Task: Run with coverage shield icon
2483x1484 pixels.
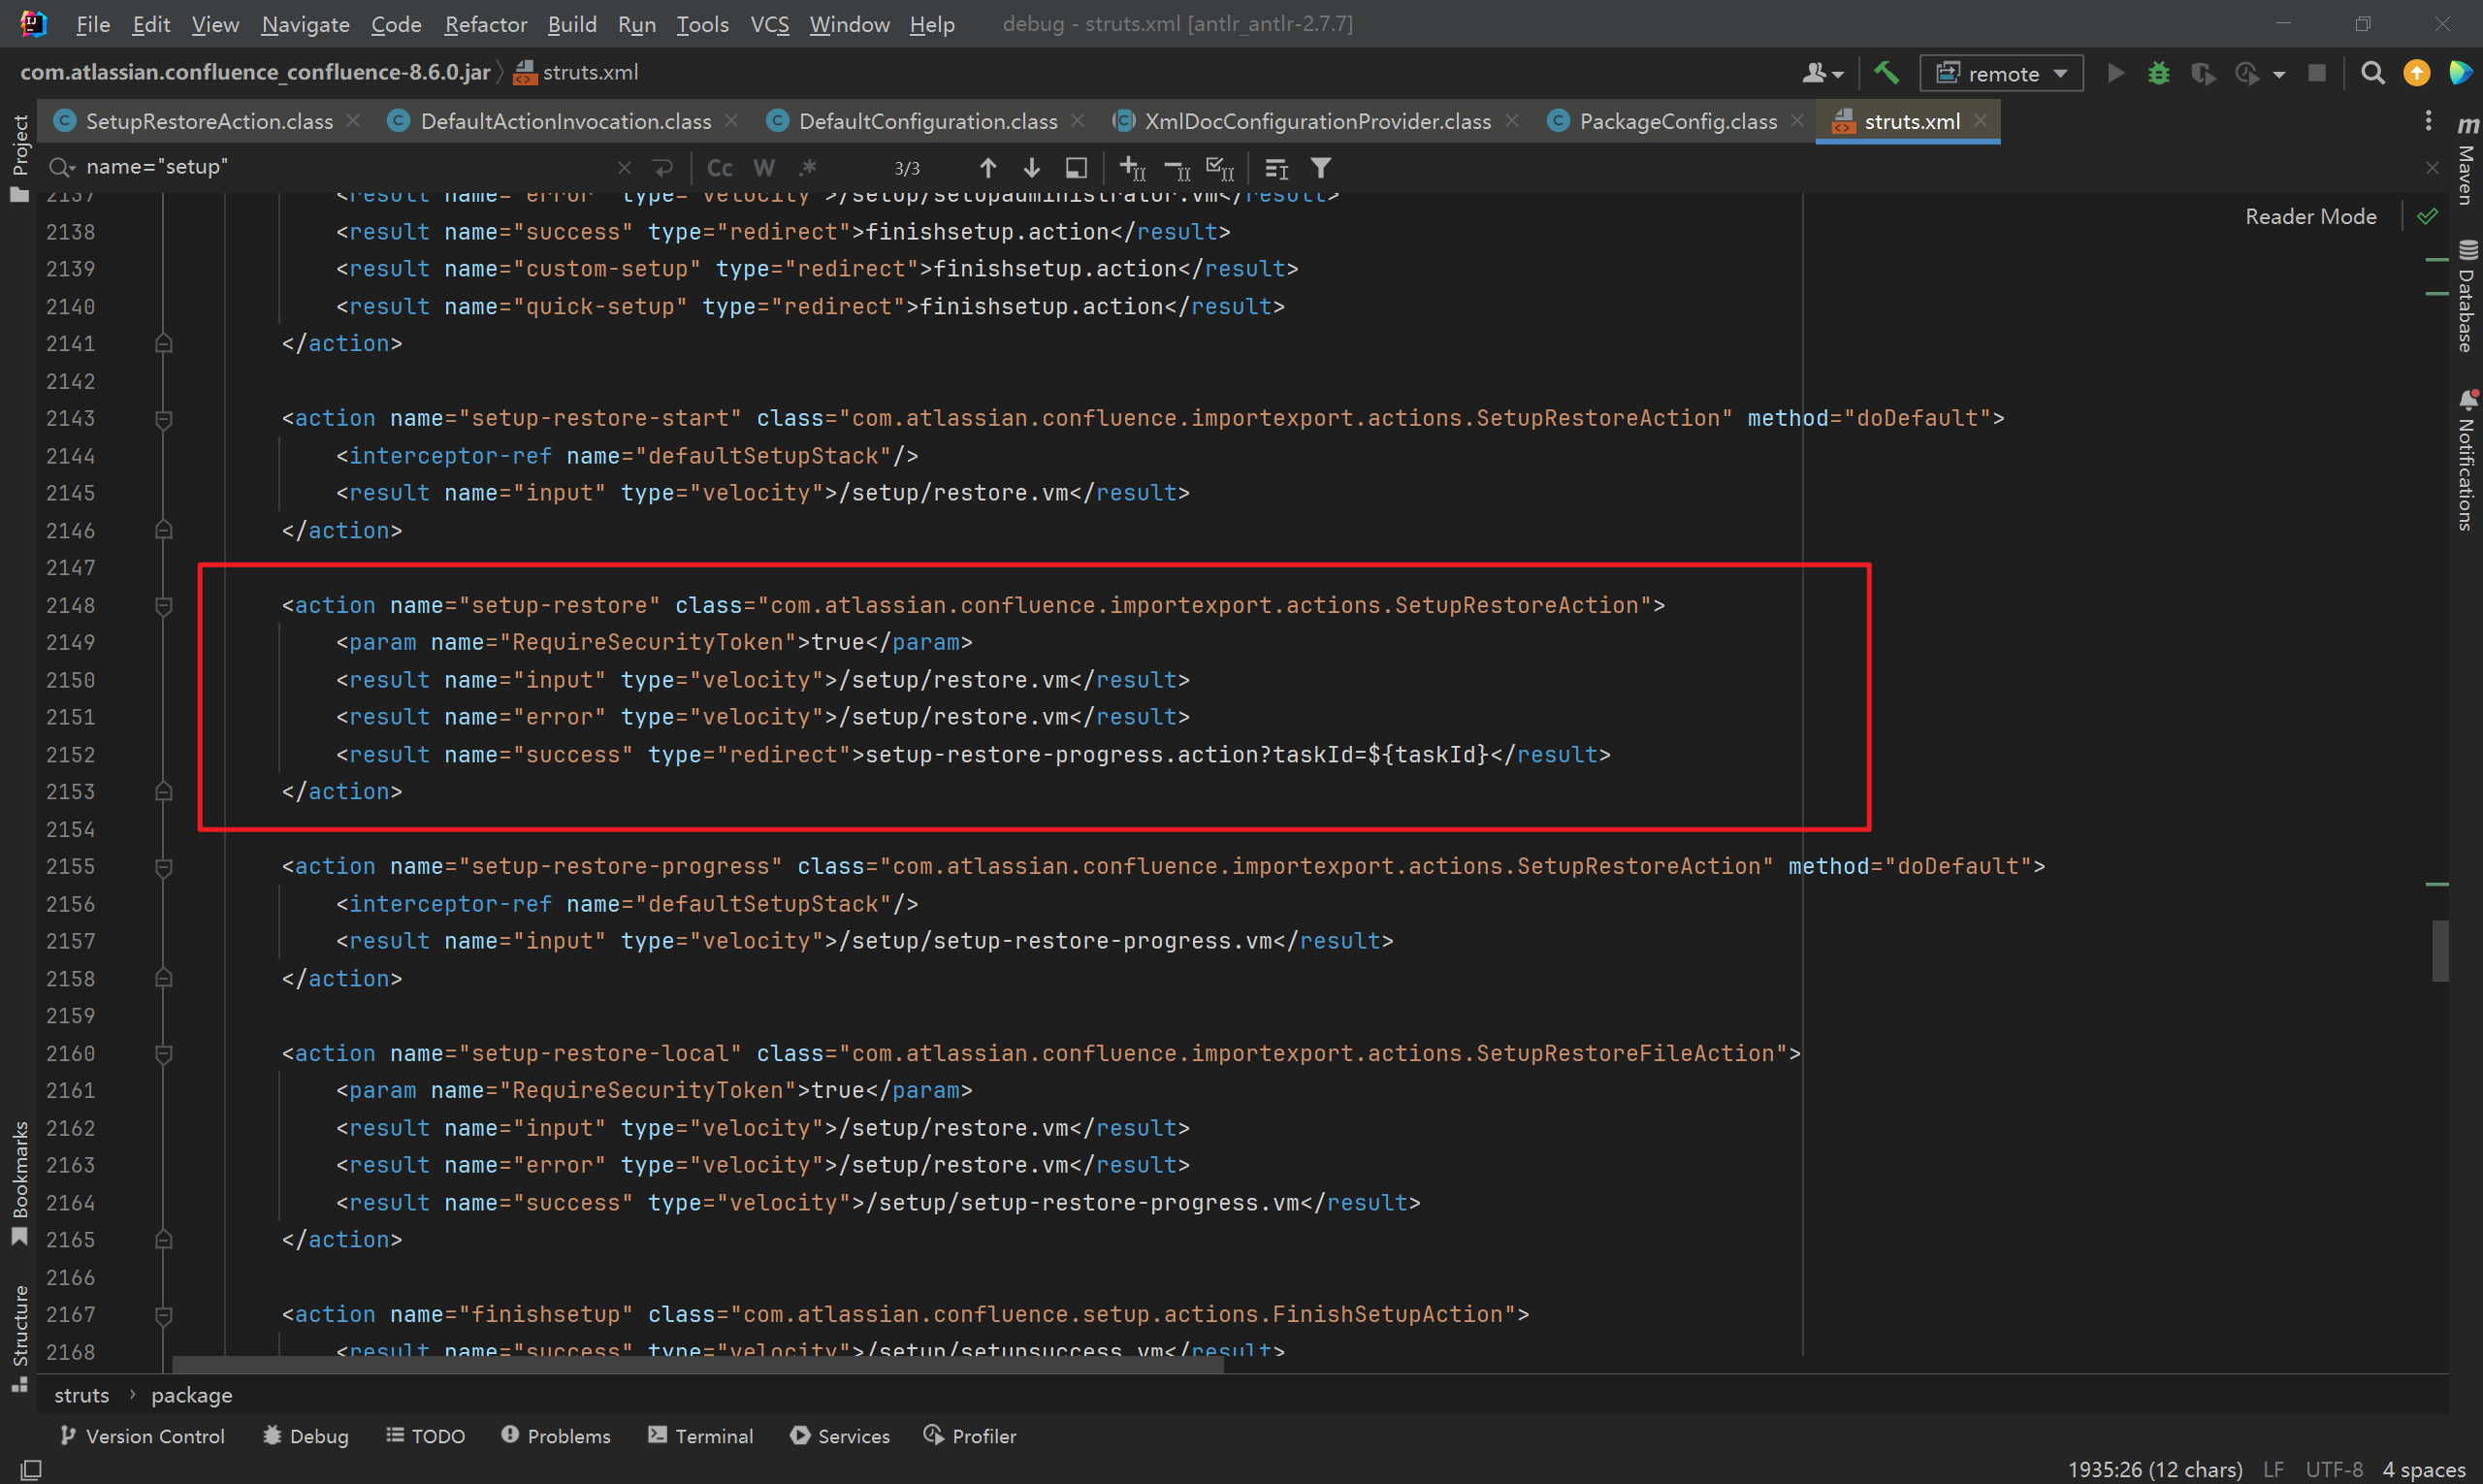Action: pyautogui.click(x=2202, y=73)
